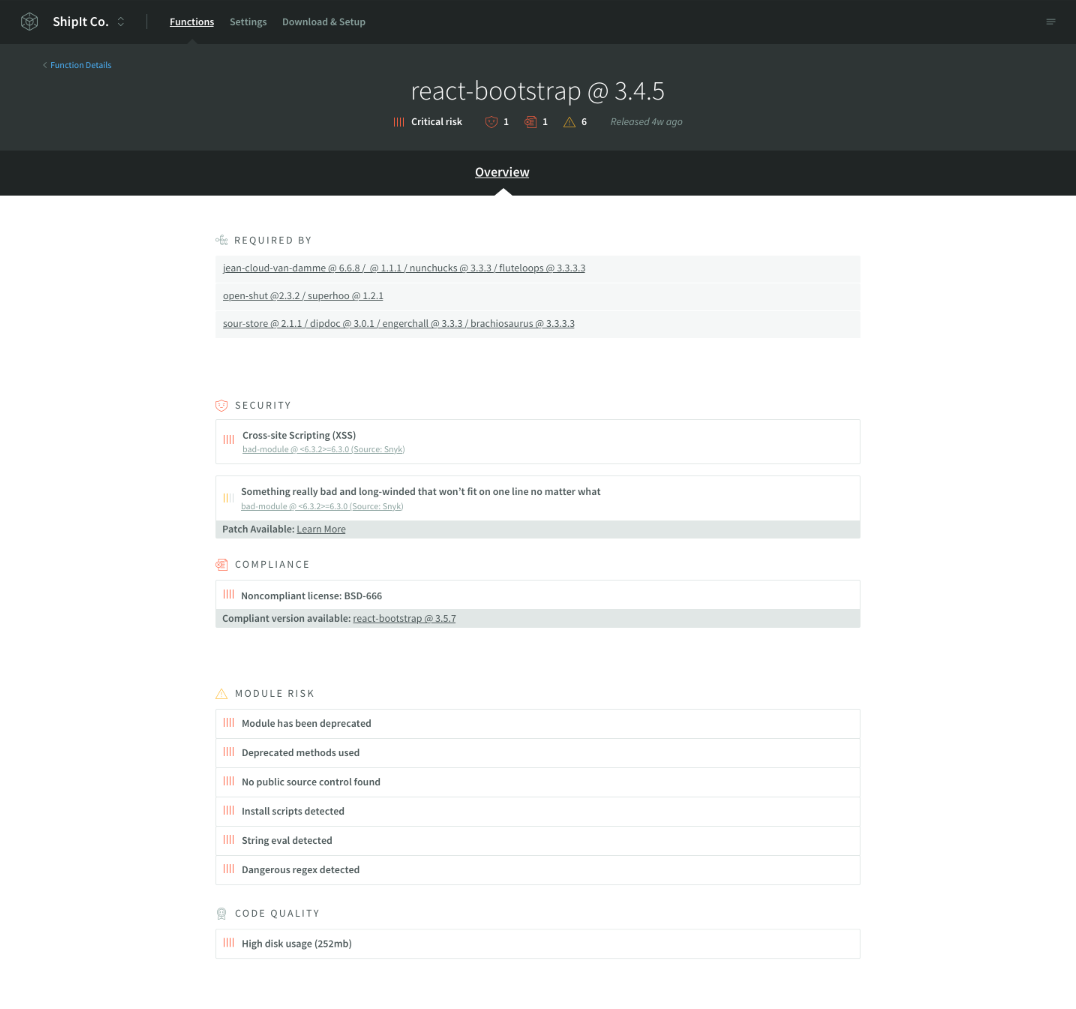Go back to Function Details
The image size is (1076, 1009).
click(x=78, y=65)
